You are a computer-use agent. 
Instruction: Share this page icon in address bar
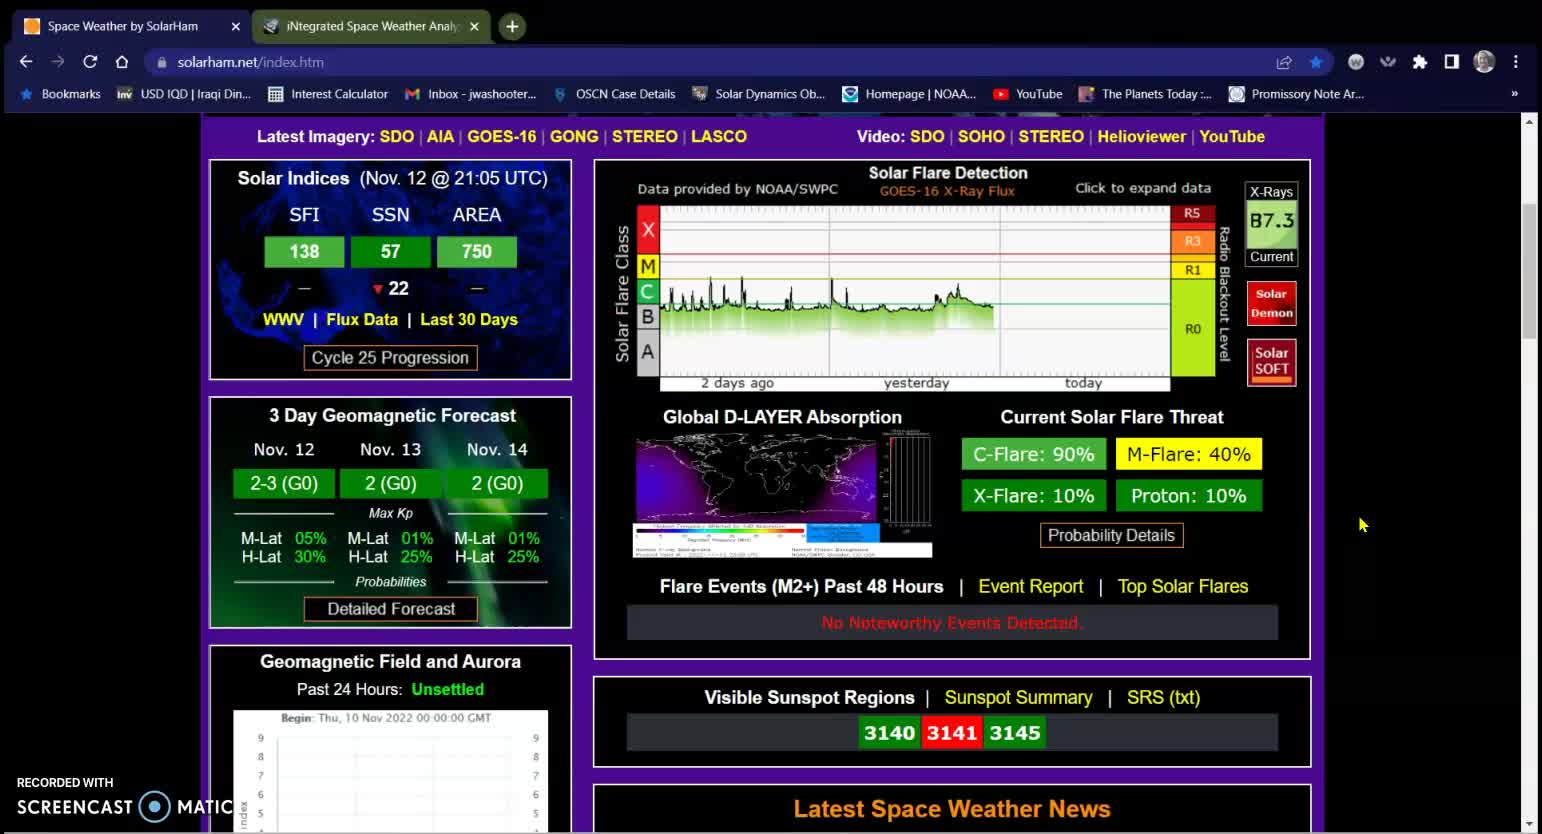(1284, 62)
